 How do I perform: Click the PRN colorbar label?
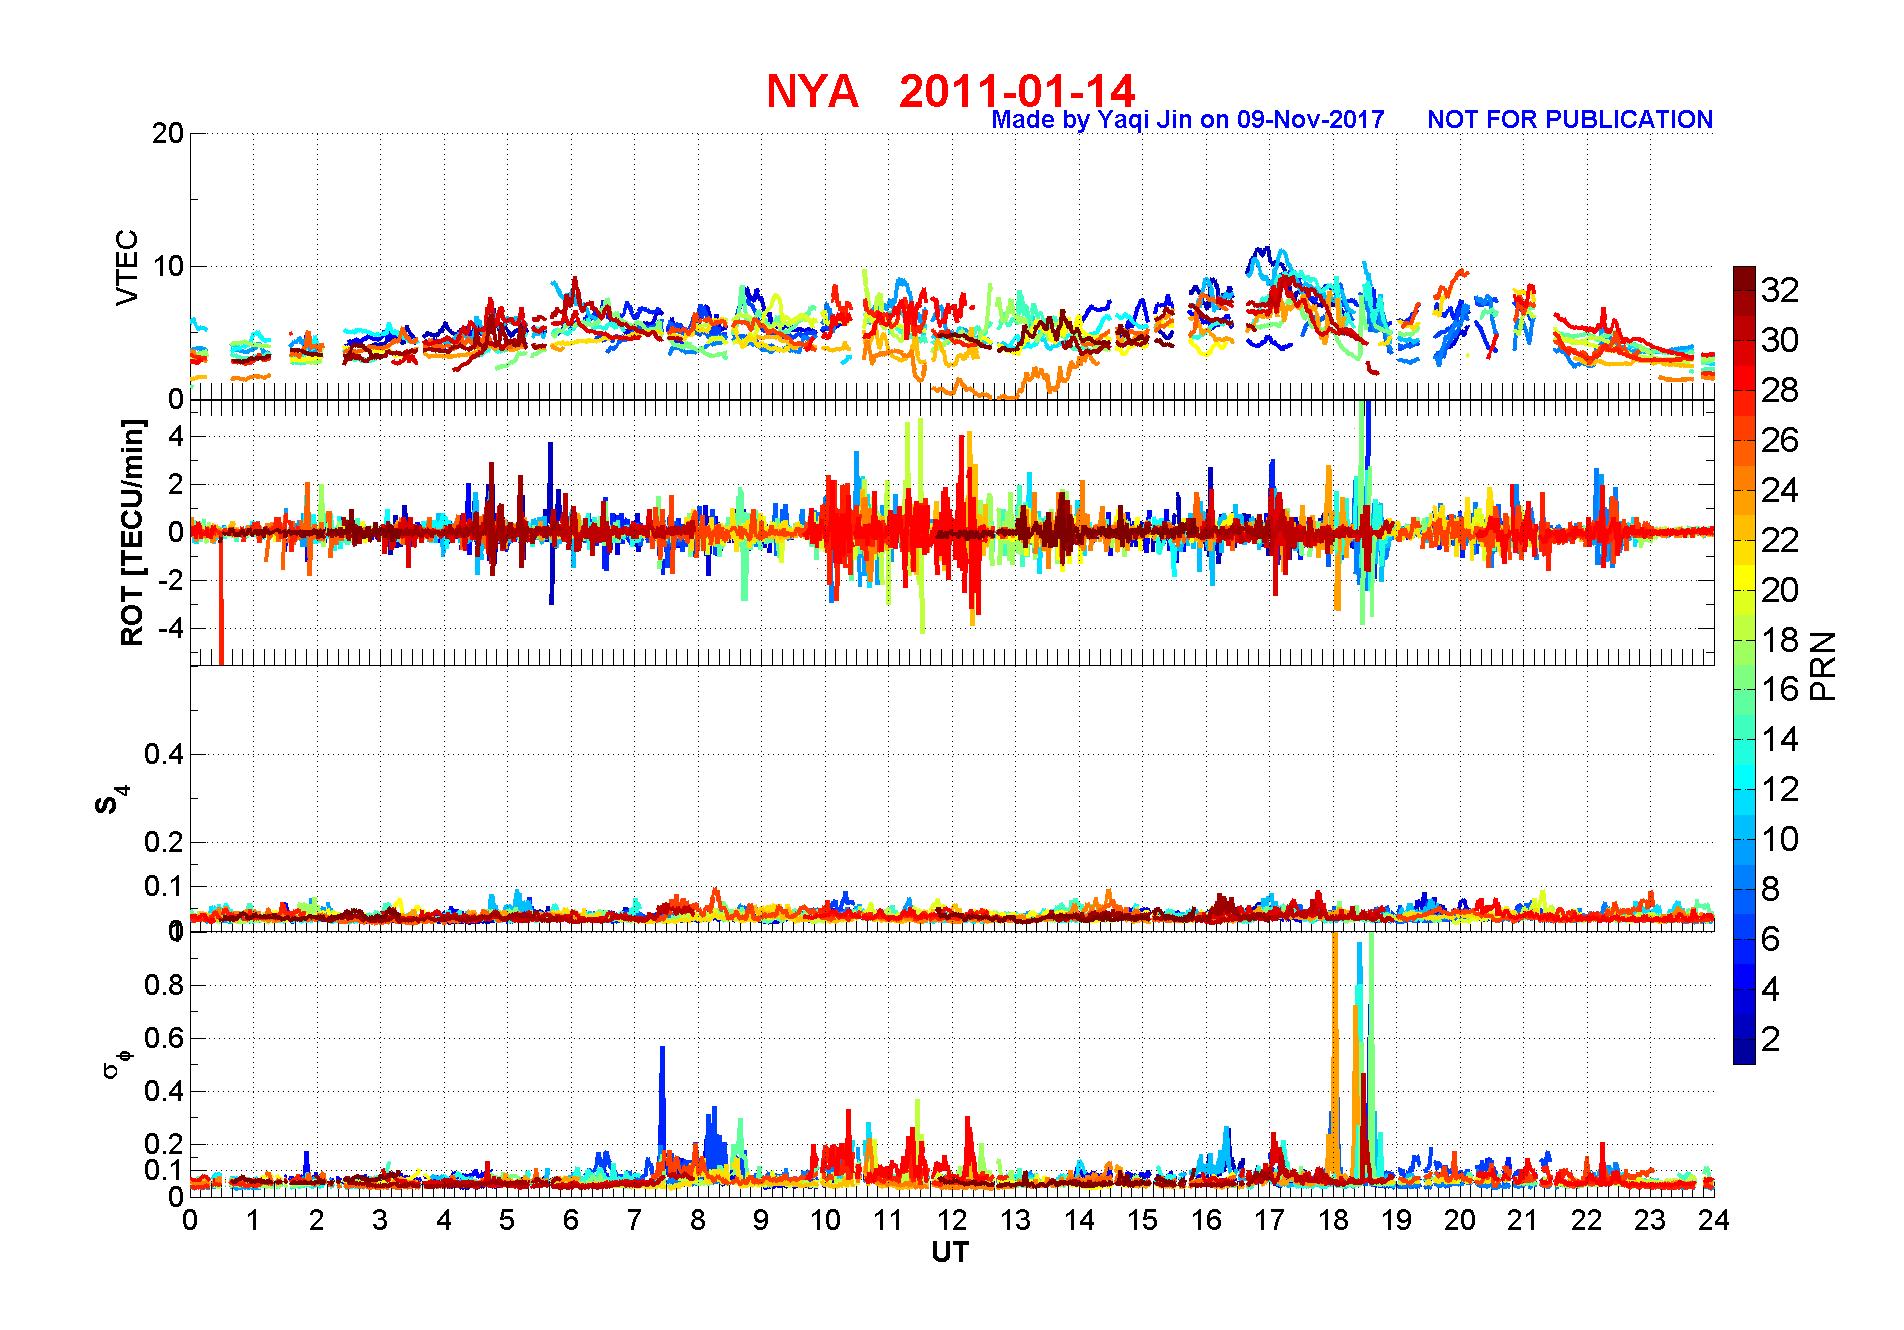[x=1823, y=666]
